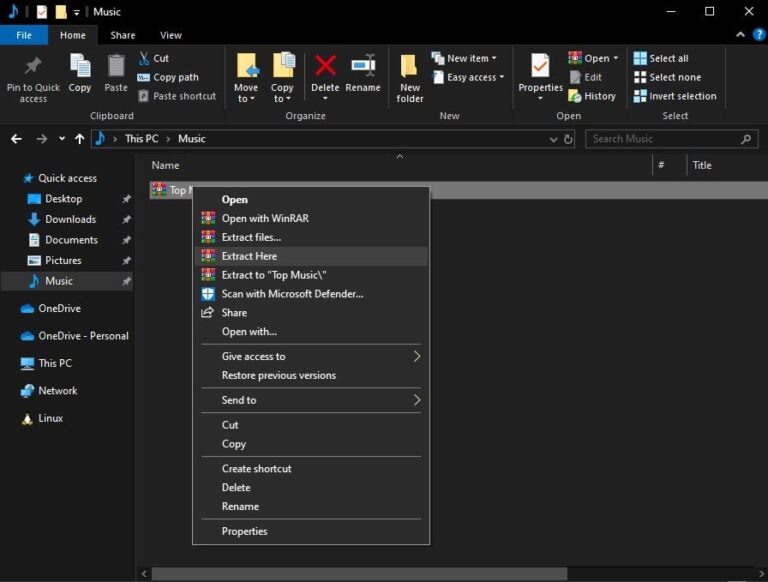Refresh the Music folder view
The width and height of the screenshot is (768, 582).
(x=568, y=139)
